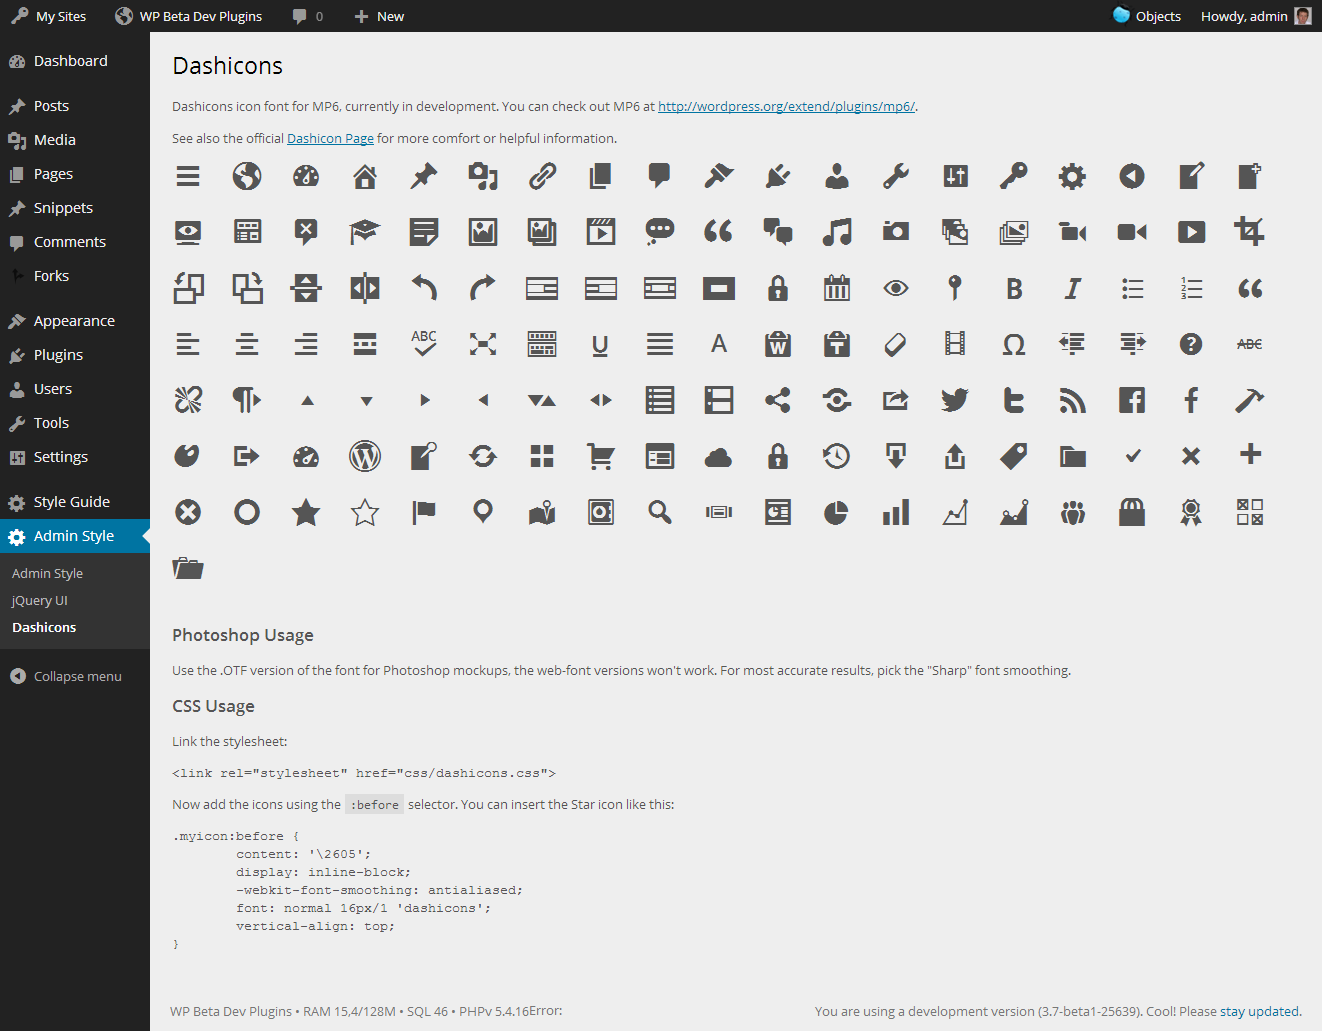The width and height of the screenshot is (1322, 1031).
Task: Click the flag dashicon
Action: [424, 512]
